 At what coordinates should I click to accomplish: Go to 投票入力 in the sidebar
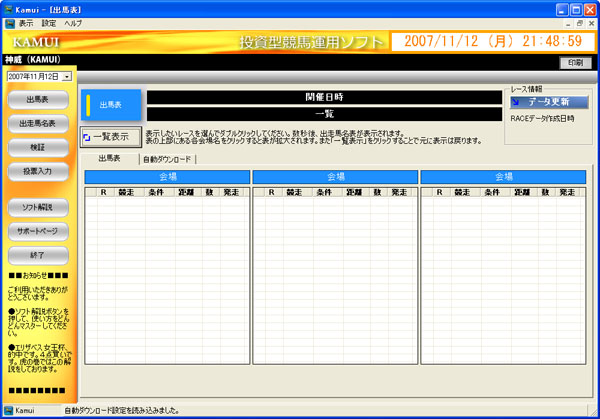(38, 171)
